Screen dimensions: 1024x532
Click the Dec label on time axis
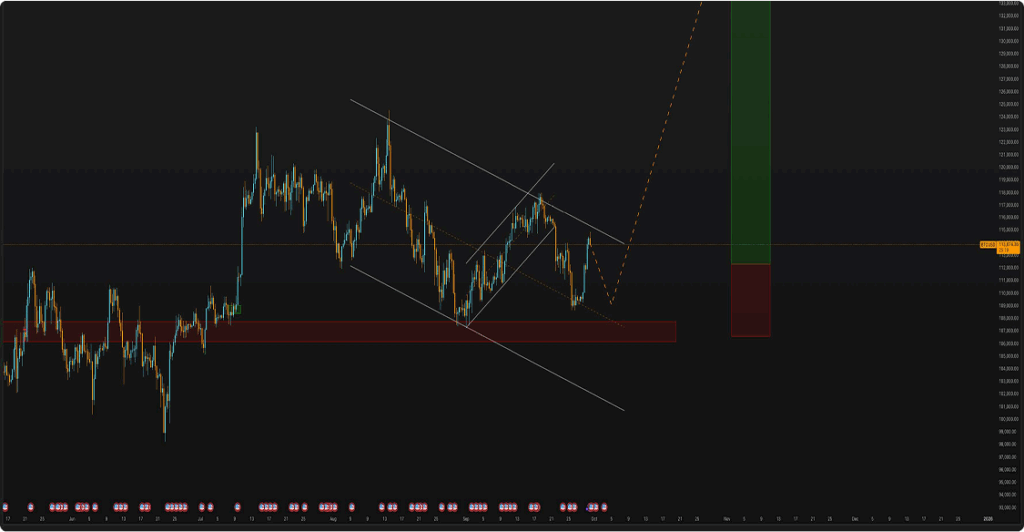(855, 520)
